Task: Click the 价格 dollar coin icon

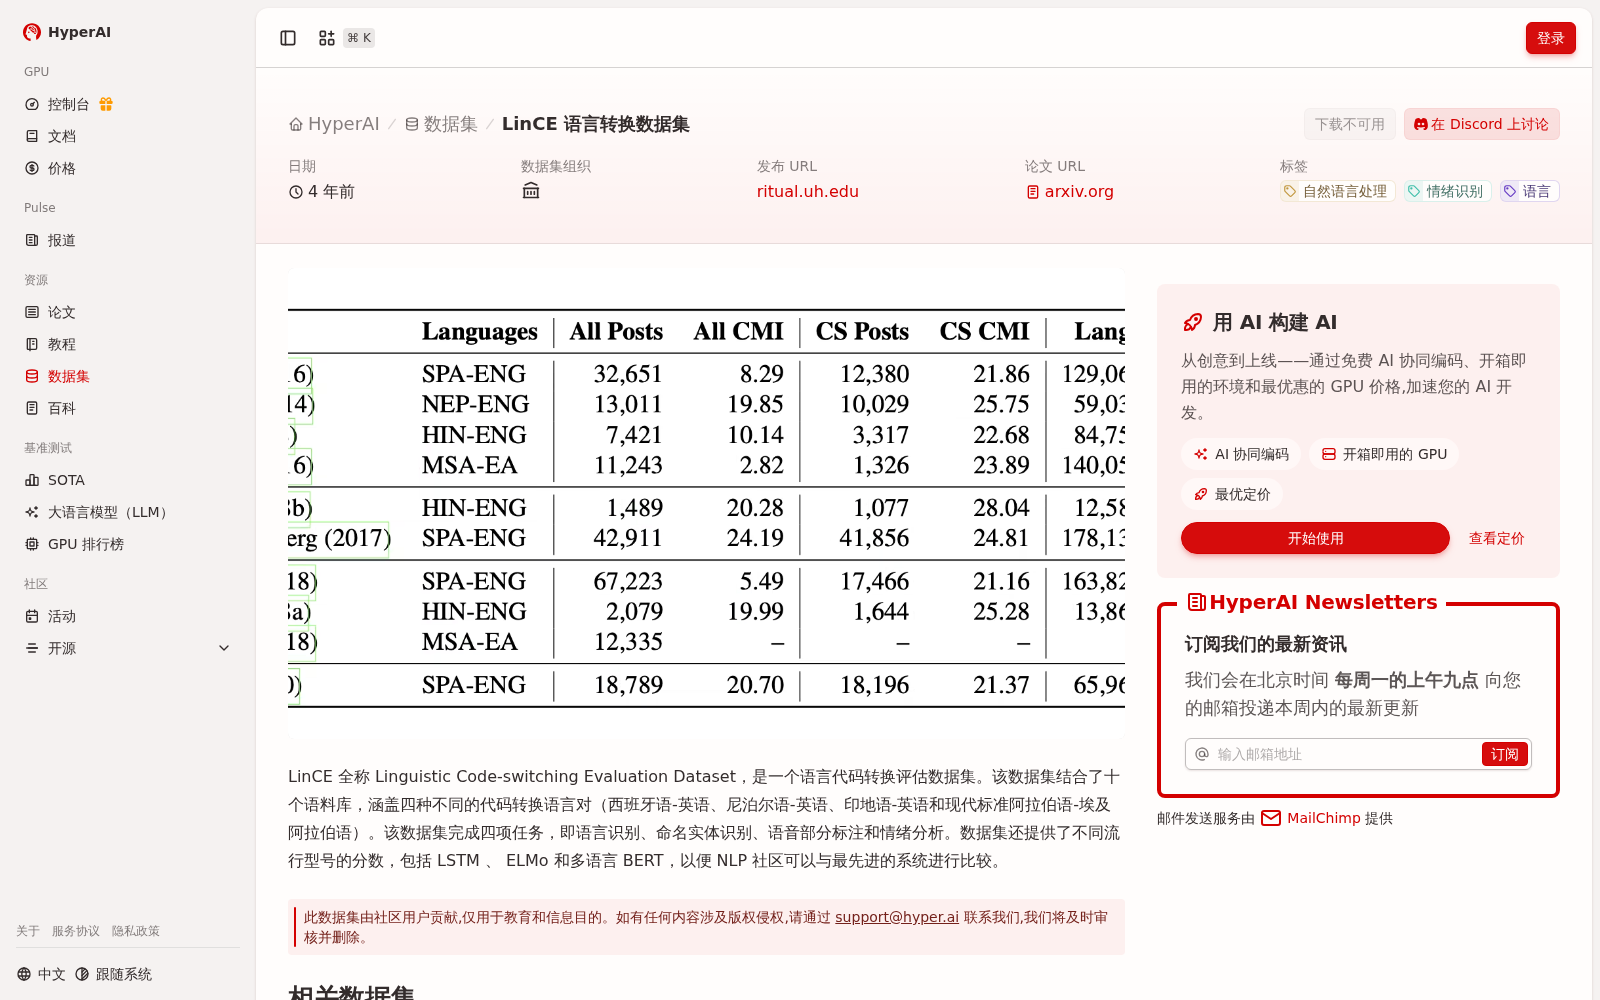Action: coord(32,168)
